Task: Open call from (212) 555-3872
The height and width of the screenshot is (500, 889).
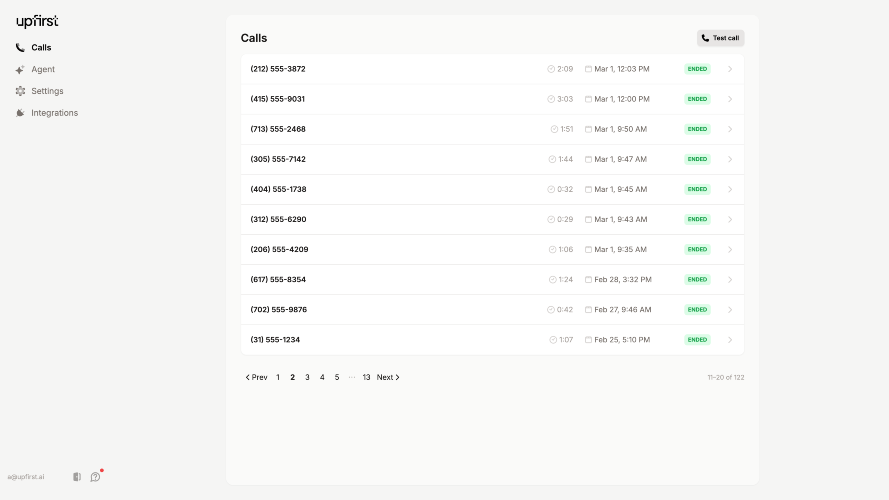Action: pyautogui.click(x=492, y=69)
